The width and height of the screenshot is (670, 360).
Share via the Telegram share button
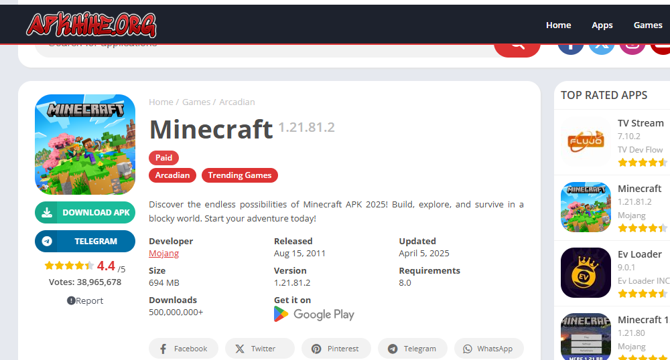coord(412,348)
